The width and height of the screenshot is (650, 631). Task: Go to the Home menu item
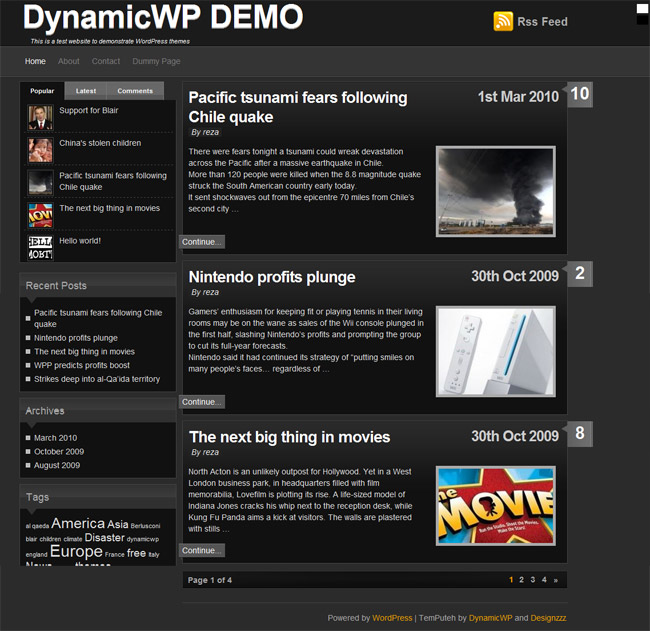35,61
